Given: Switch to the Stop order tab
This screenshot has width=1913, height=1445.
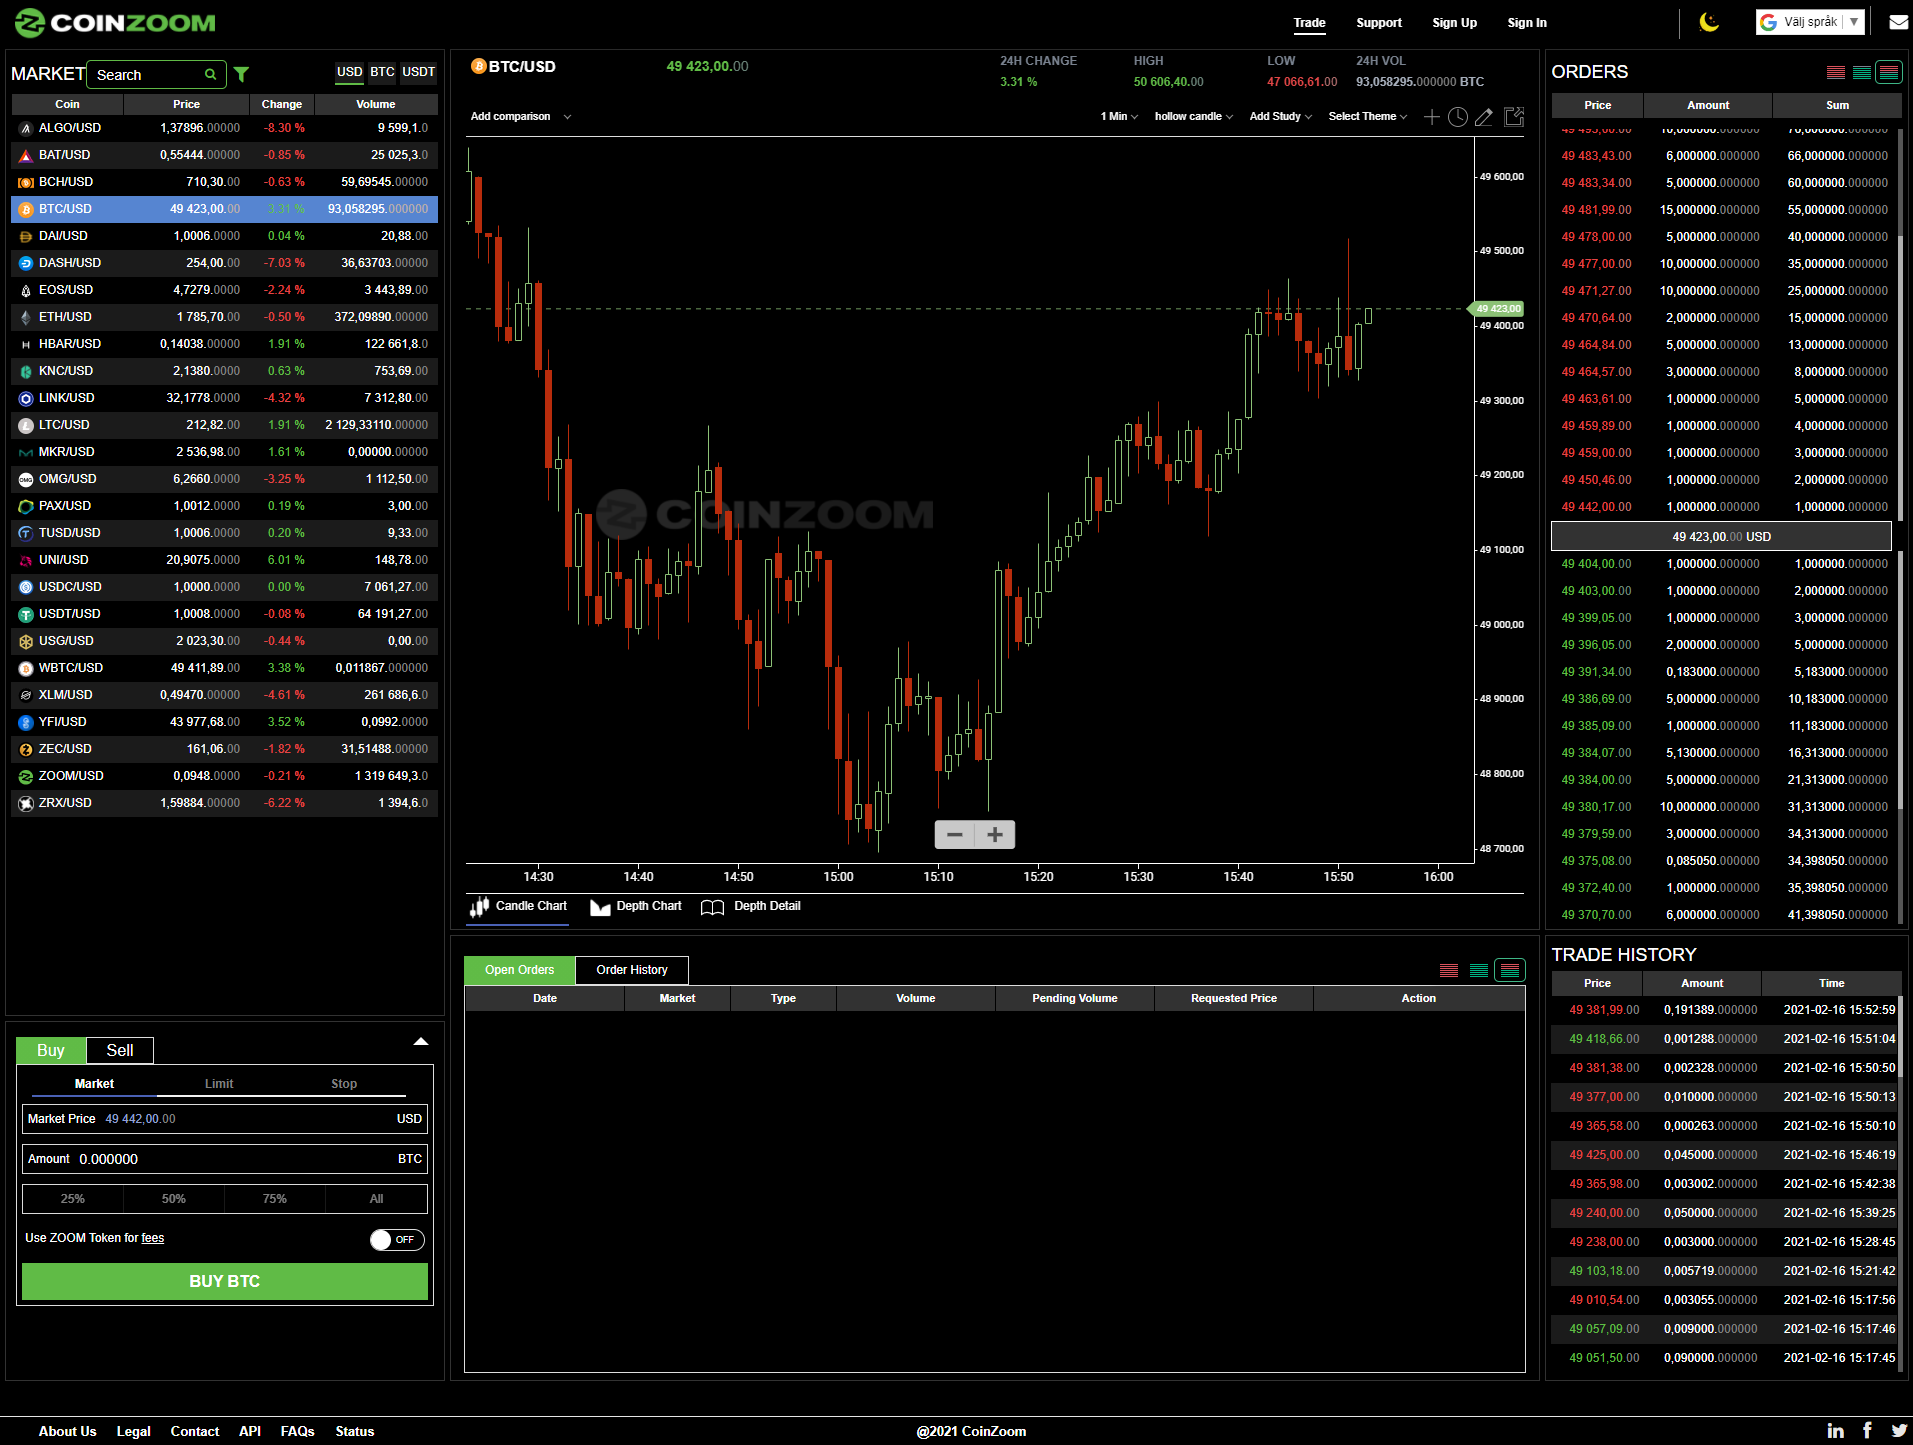Looking at the screenshot, I should tap(344, 1084).
